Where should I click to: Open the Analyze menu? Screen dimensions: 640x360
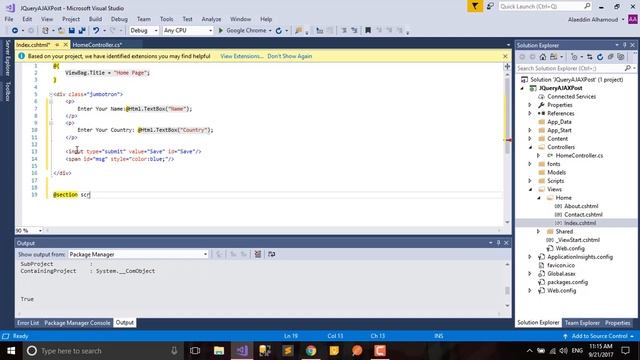click(x=211, y=19)
